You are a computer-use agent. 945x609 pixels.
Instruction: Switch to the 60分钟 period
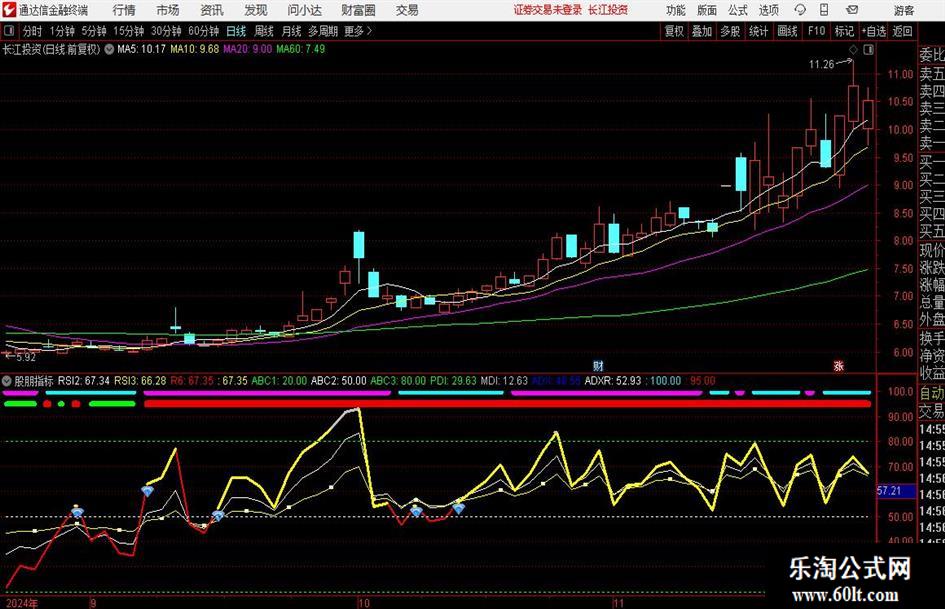coord(203,31)
